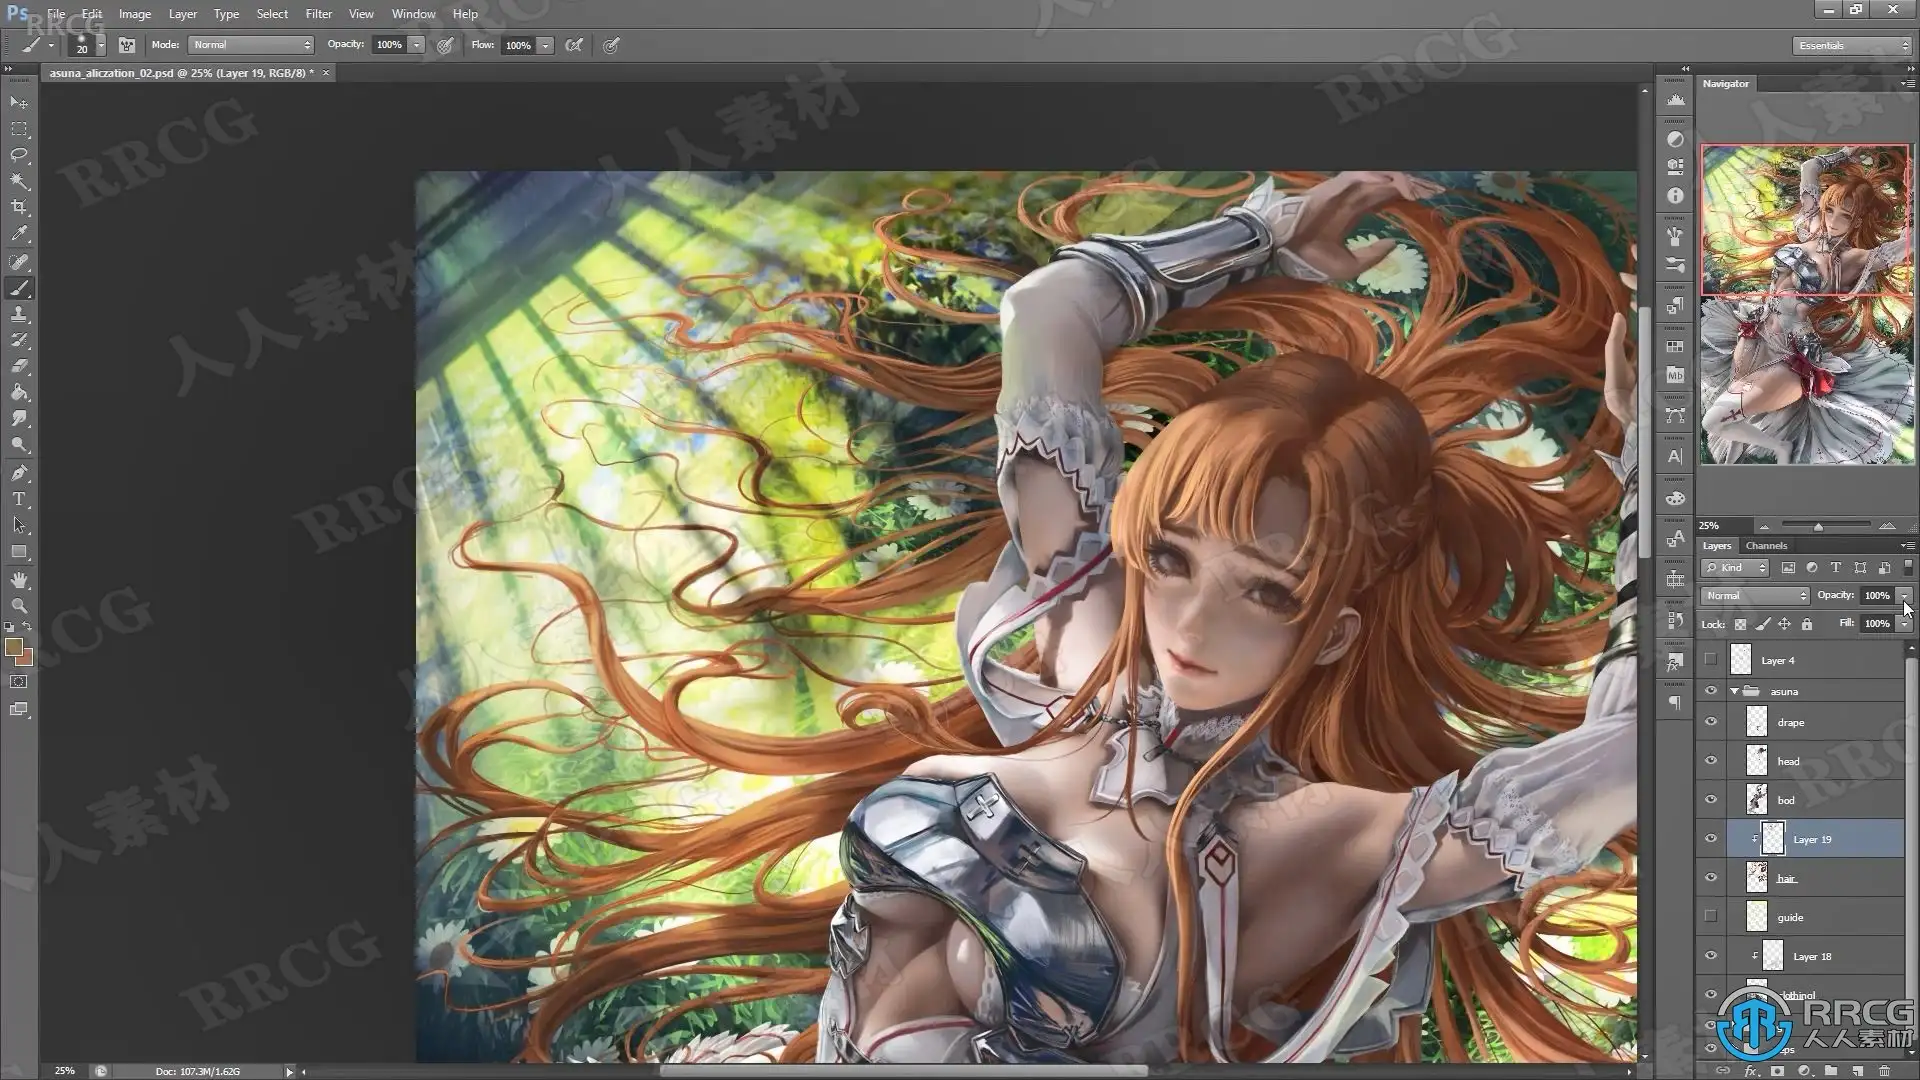Select the Zoom tool
The width and height of the screenshot is (1920, 1080).
click(19, 606)
